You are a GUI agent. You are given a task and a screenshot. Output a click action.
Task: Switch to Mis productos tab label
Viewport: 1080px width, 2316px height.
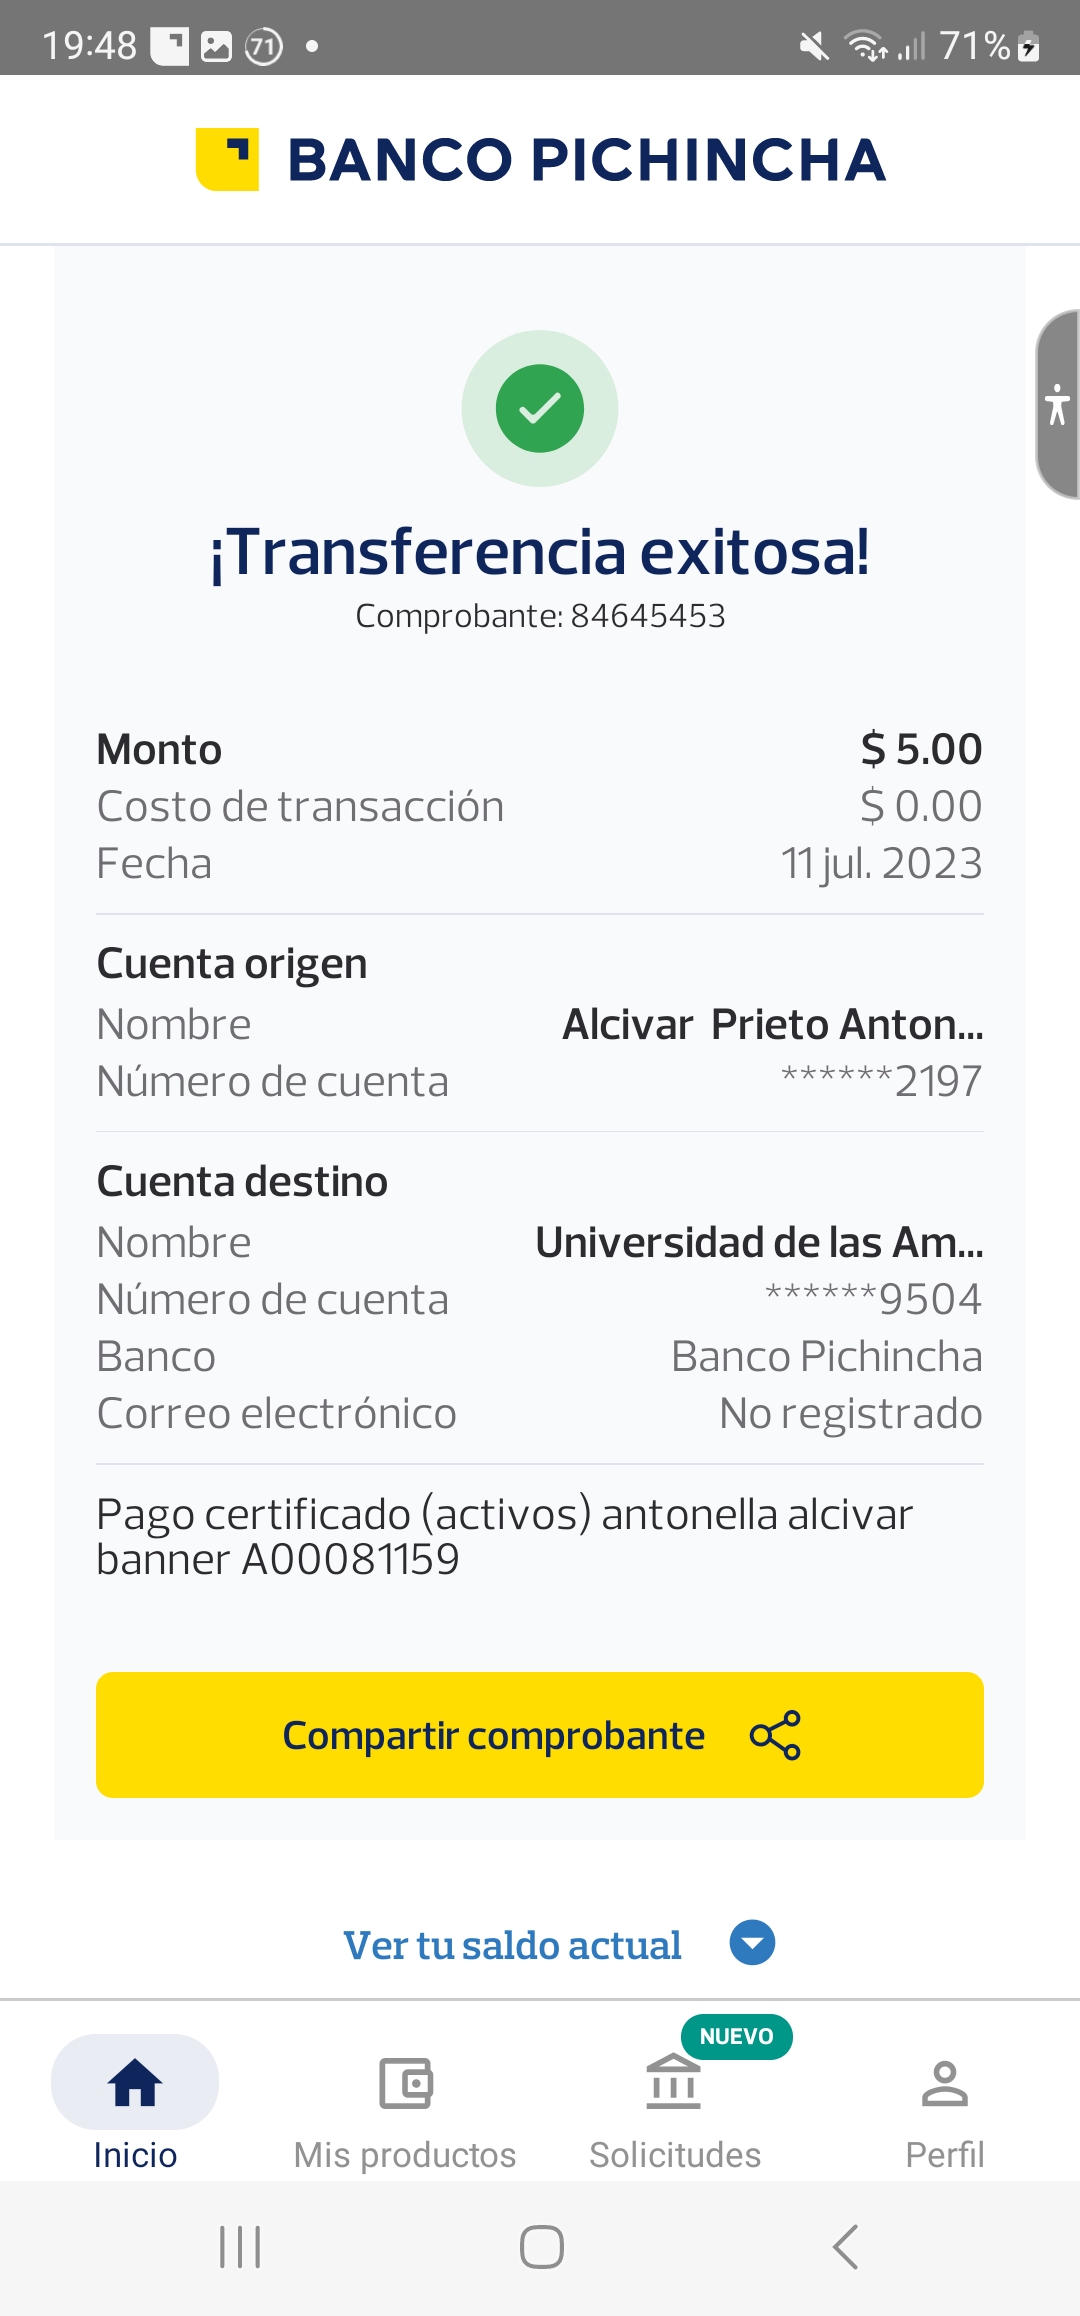pyautogui.click(x=405, y=2155)
